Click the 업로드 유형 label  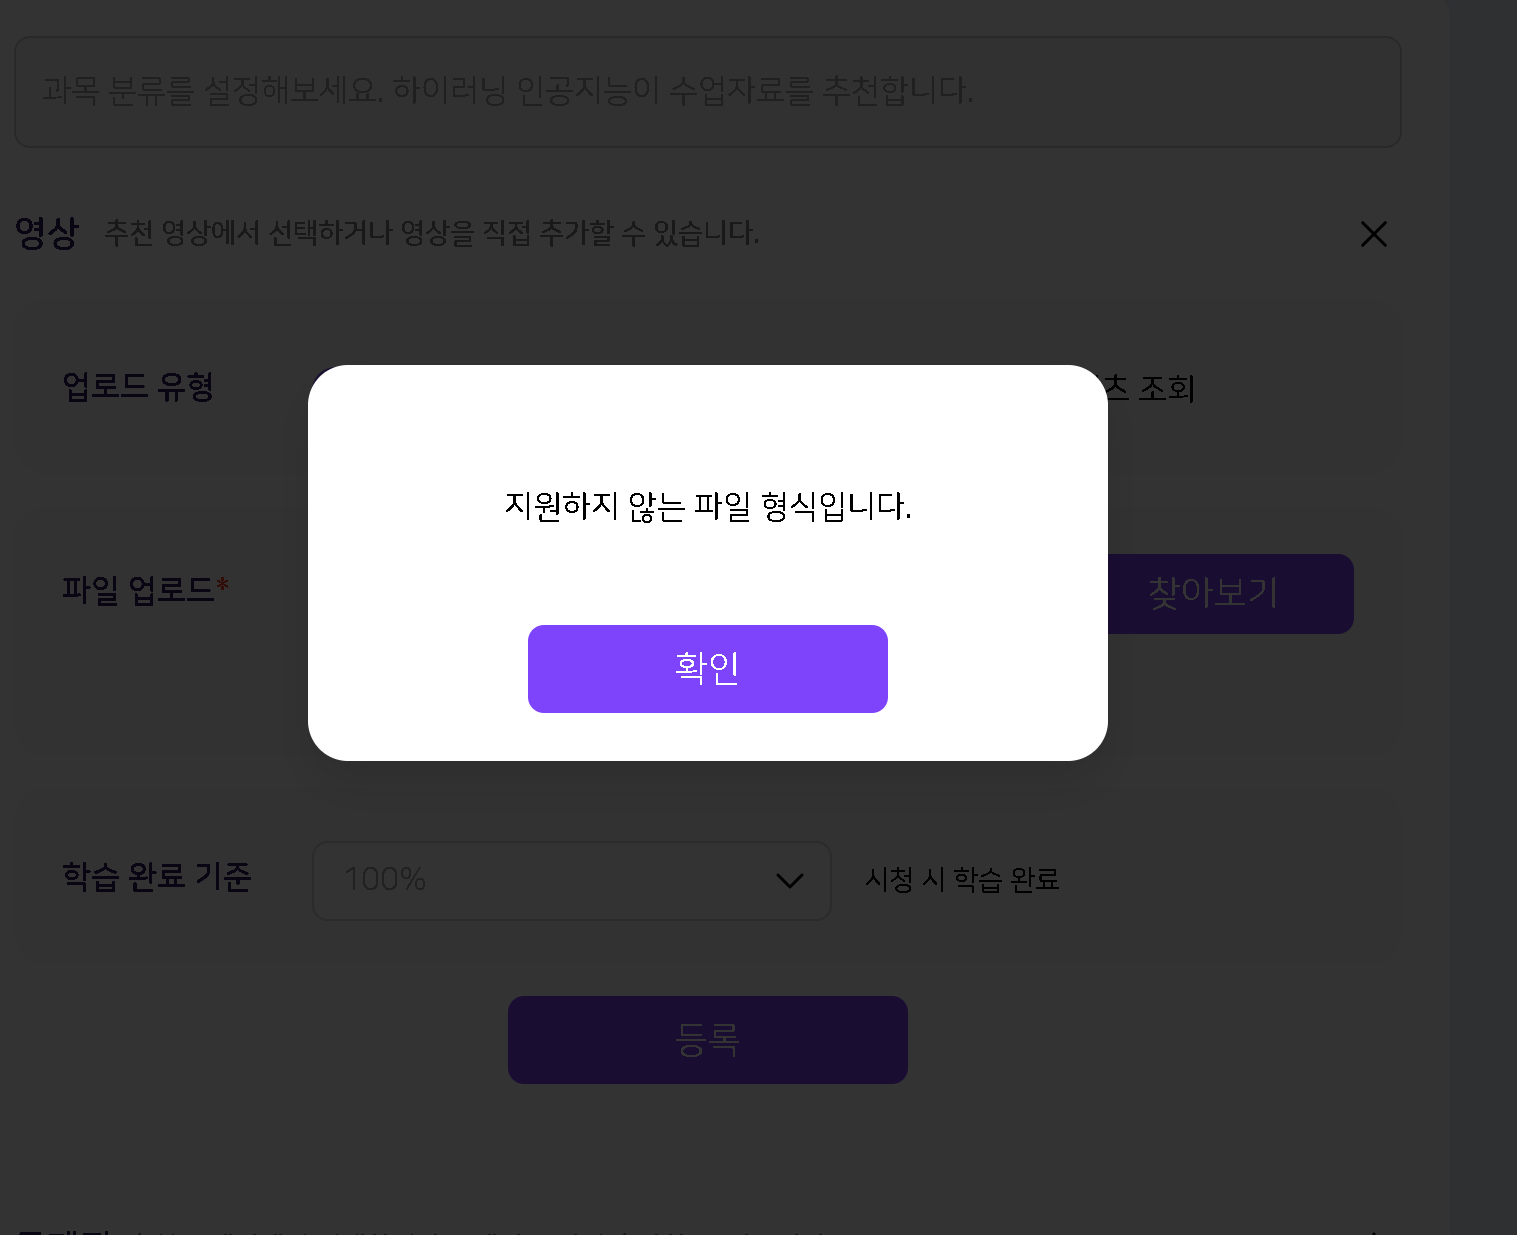tap(138, 387)
